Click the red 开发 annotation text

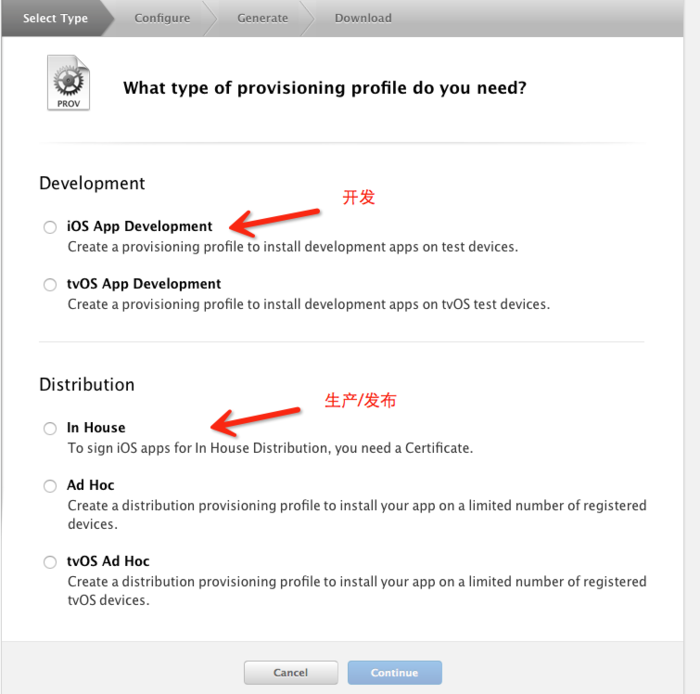[x=359, y=197]
